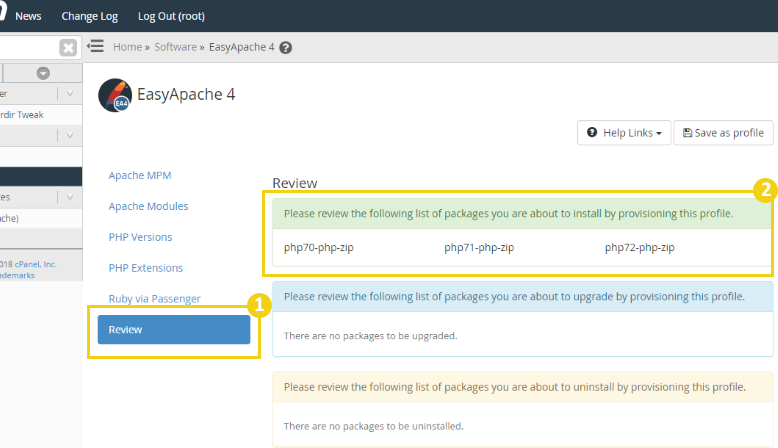Image resolution: width=778 pixels, height=448 pixels.
Task: Click Save as profile button
Action: 723,132
